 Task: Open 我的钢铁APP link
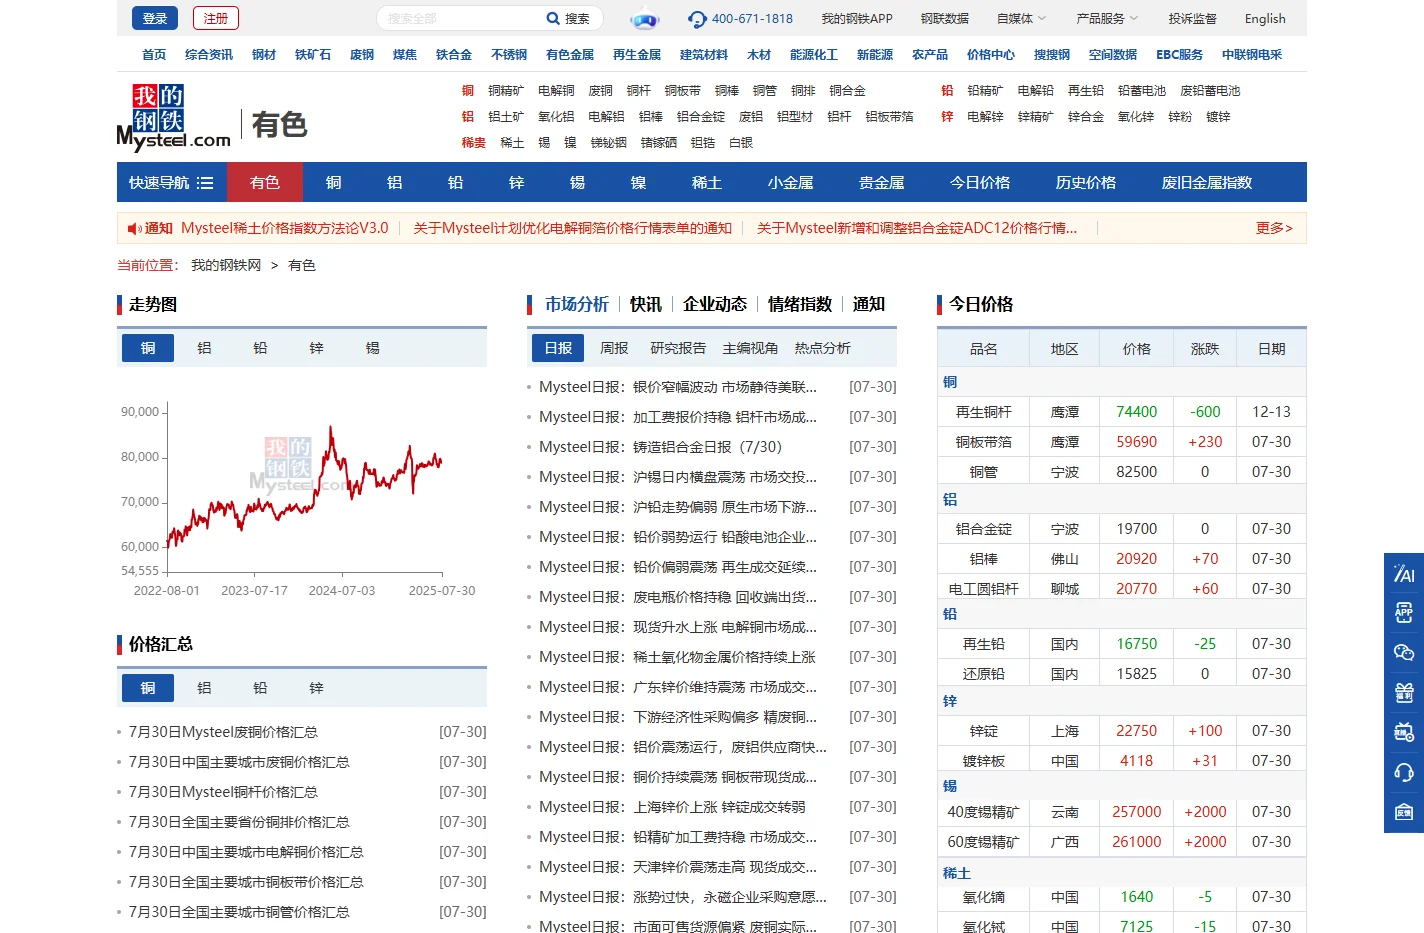pyautogui.click(x=857, y=18)
